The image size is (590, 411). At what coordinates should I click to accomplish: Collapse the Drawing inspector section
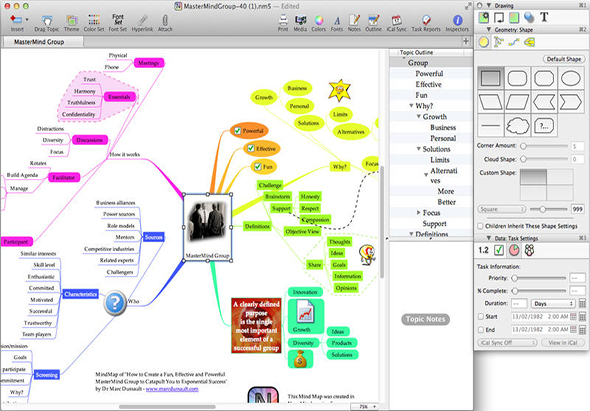pyautogui.click(x=488, y=5)
